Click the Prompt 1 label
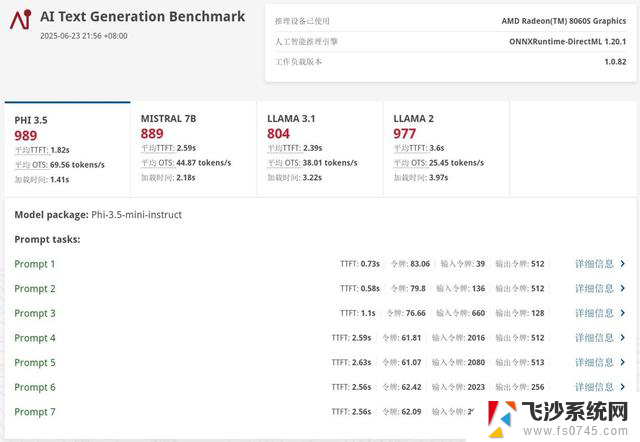The height and width of the screenshot is (442, 640). [x=35, y=264]
